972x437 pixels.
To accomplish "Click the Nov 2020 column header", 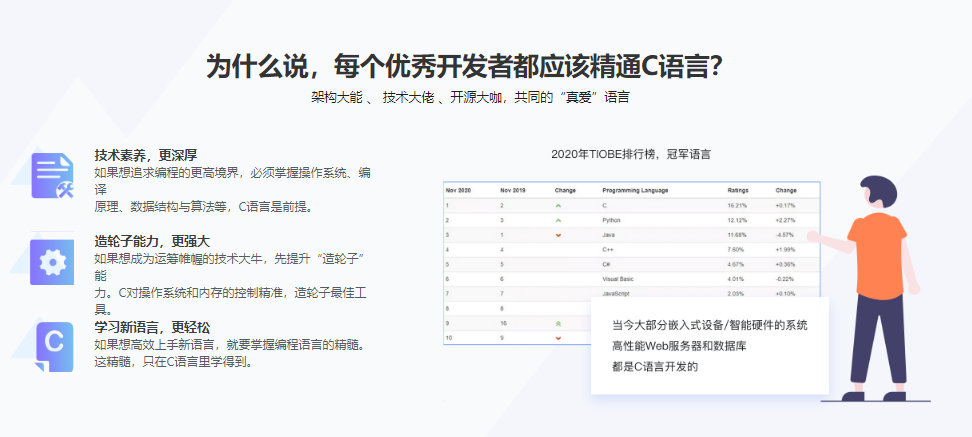I will point(459,190).
